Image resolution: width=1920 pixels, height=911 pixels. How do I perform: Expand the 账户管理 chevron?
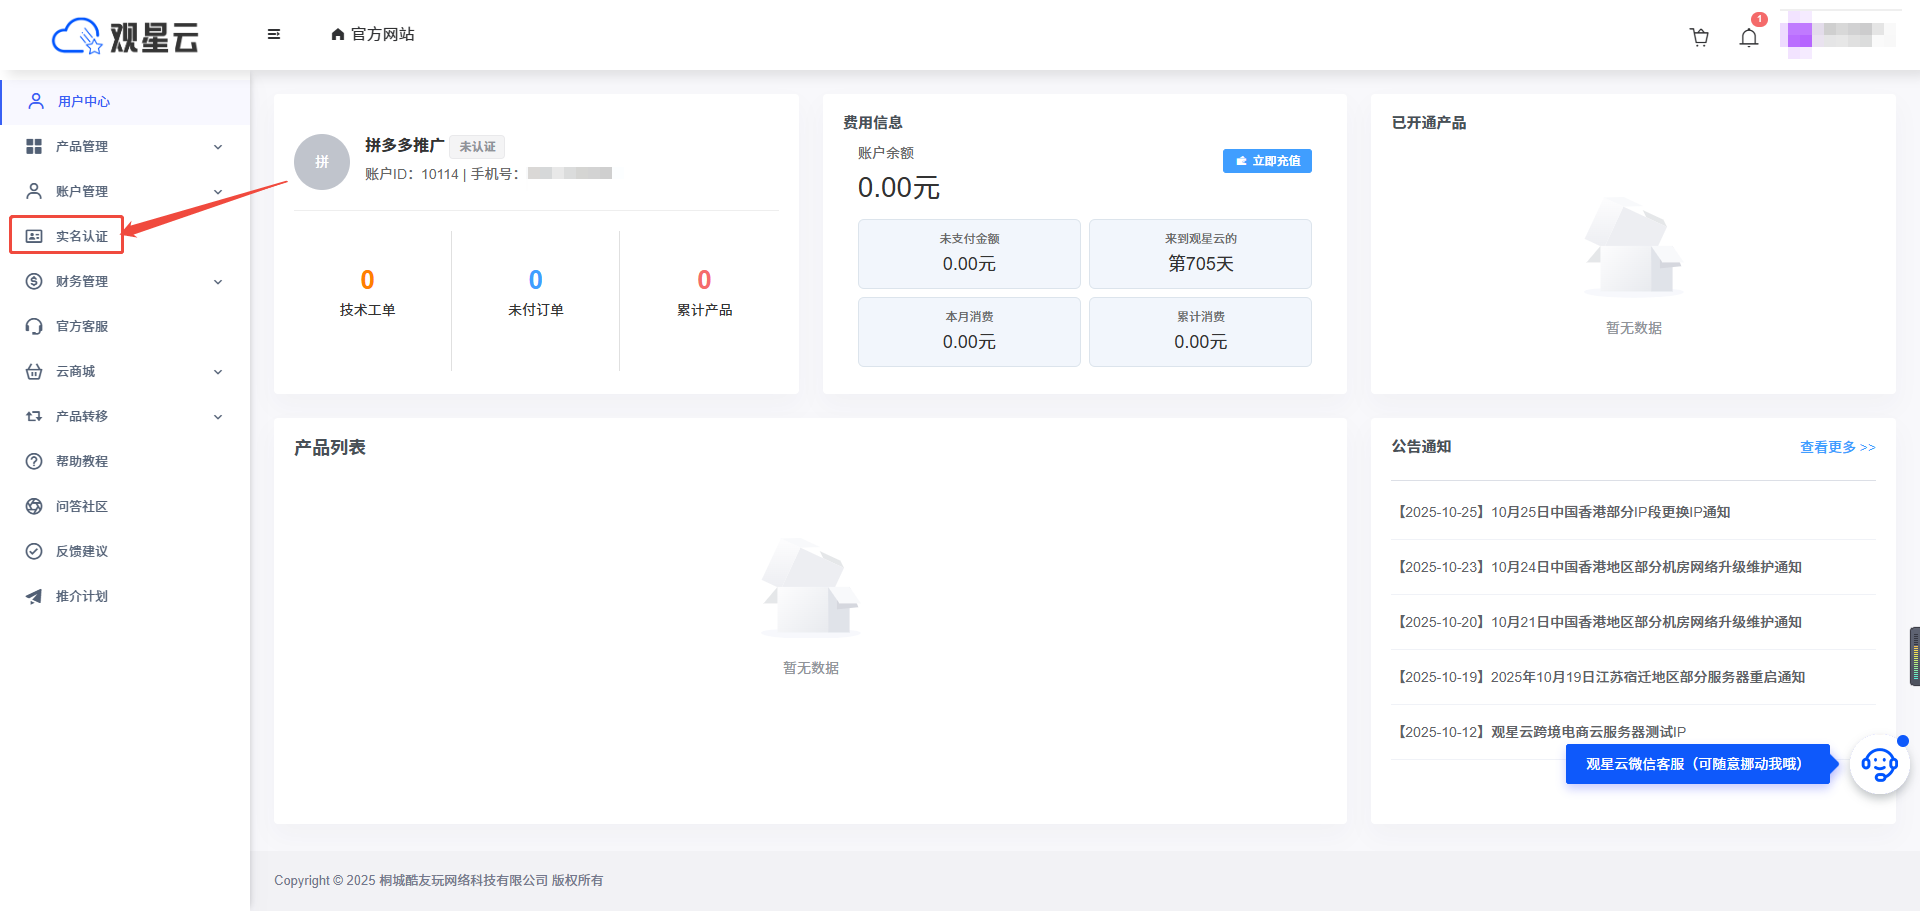(218, 192)
